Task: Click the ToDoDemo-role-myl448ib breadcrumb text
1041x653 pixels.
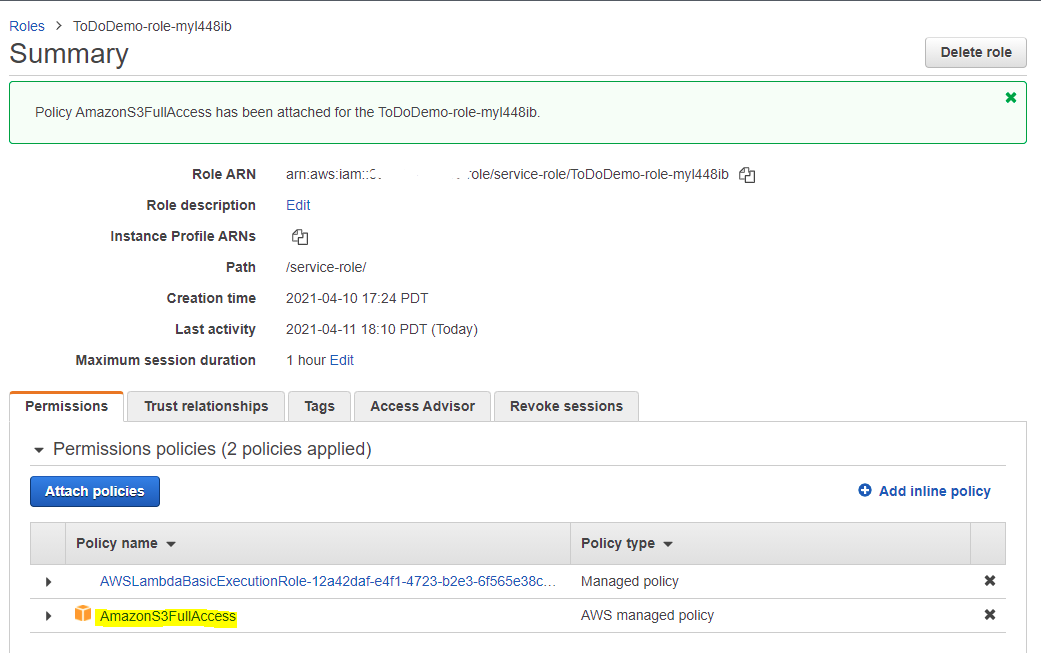Action: coord(152,26)
